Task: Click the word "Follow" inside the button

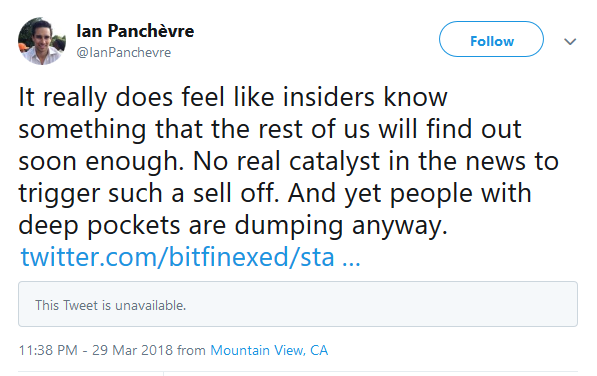Action: click(x=492, y=41)
